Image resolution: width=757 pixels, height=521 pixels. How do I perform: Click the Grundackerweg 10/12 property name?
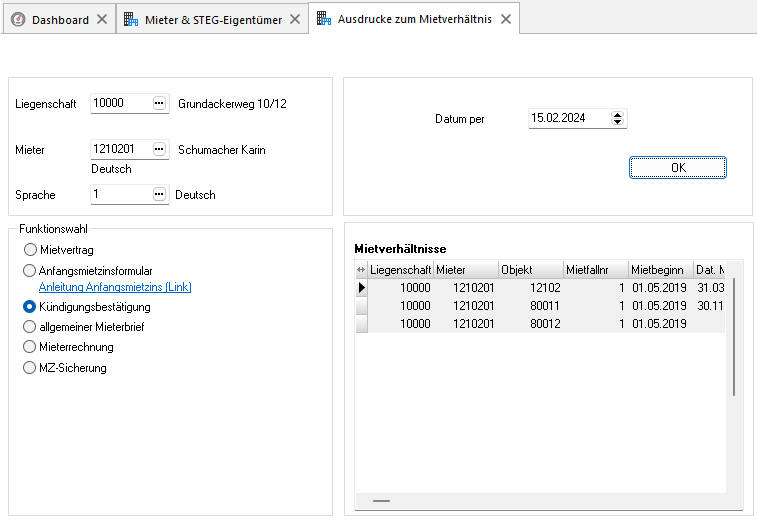[232, 103]
